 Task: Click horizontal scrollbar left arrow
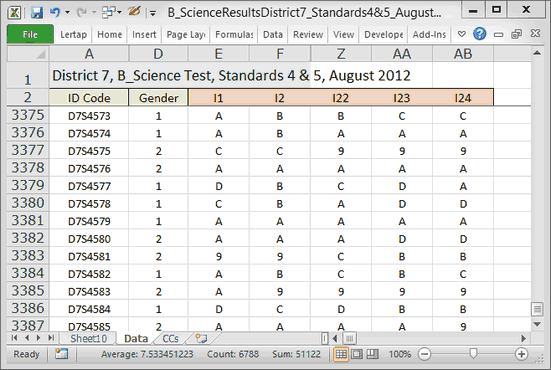click(335, 338)
